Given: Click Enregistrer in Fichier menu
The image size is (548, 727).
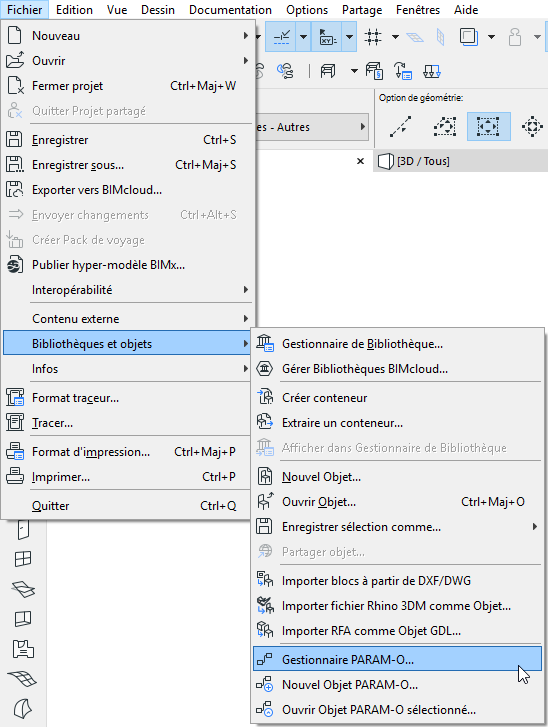Looking at the screenshot, I should click(x=128, y=140).
